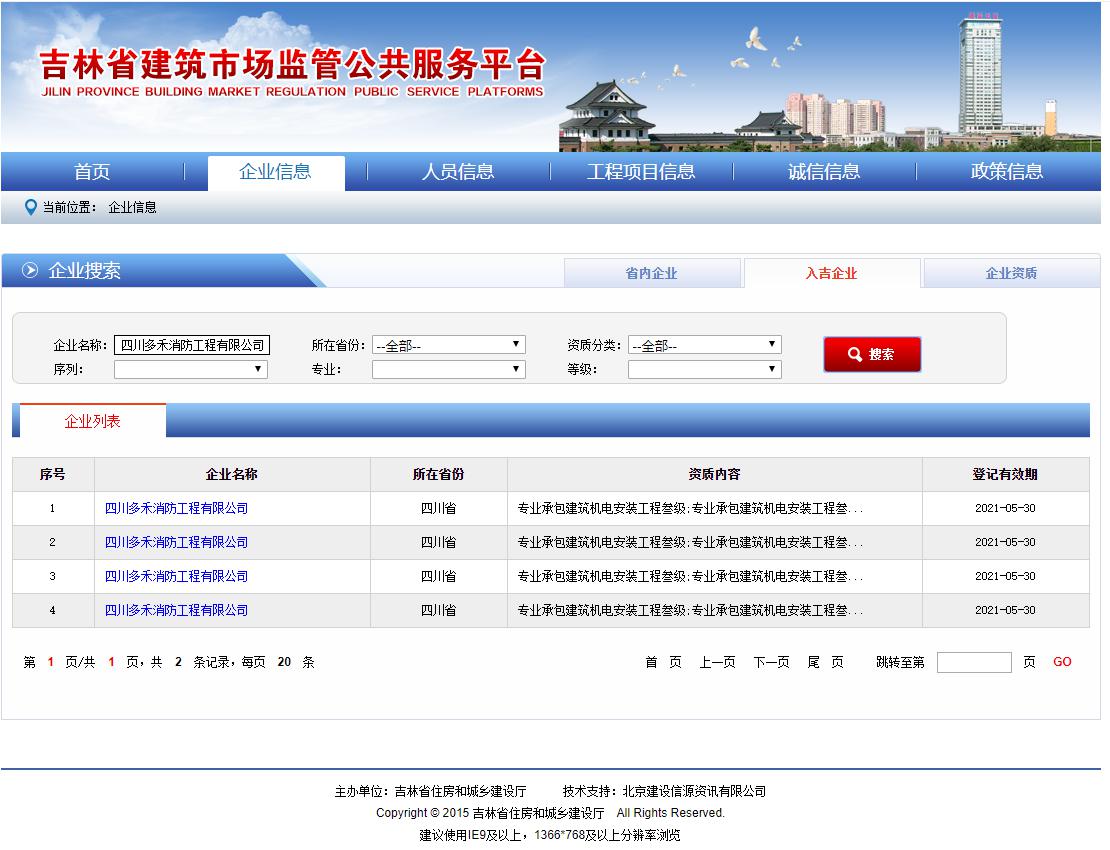The height and width of the screenshot is (850, 1110).
Task: Click the red GO jump button
Action: pos(1062,662)
